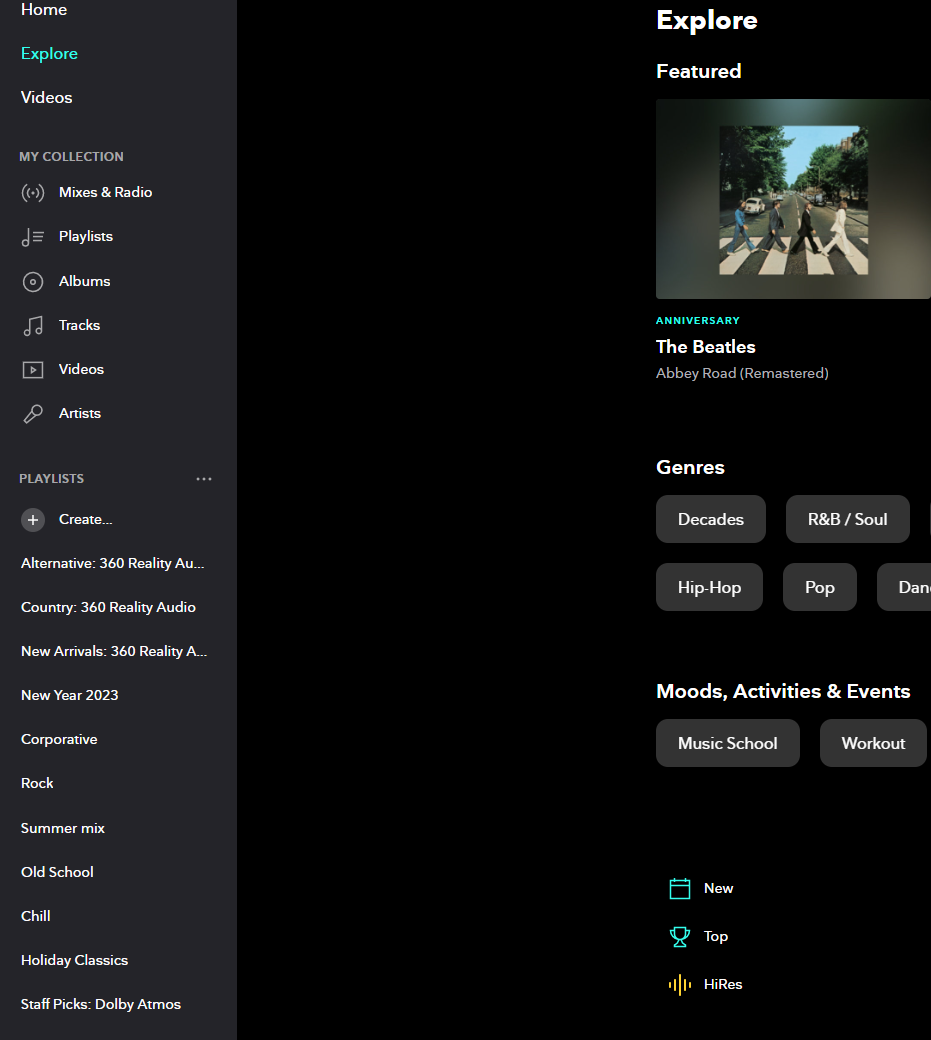Image resolution: width=931 pixels, height=1040 pixels.
Task: Open Mixes & Radio in My Collection
Action: tap(105, 192)
